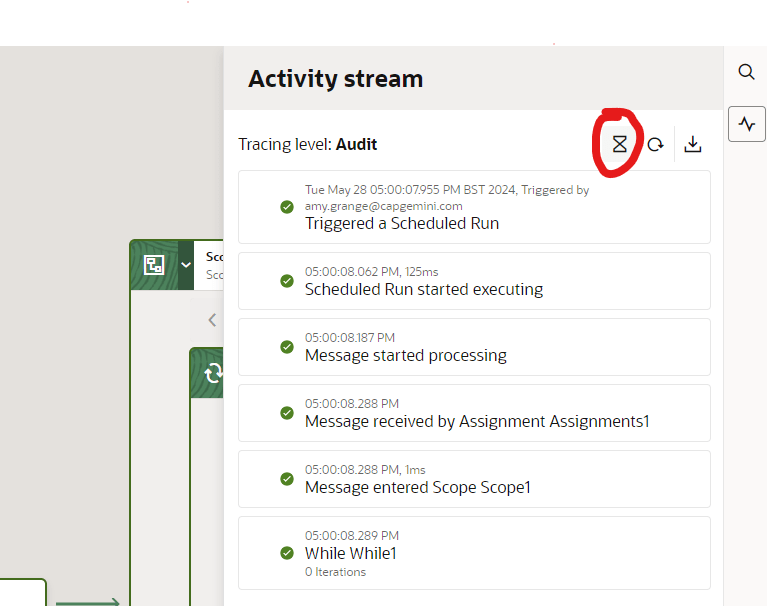Image resolution: width=767 pixels, height=606 pixels.
Task: Select Message received by Assignment Assignments1
Action: 476,422
